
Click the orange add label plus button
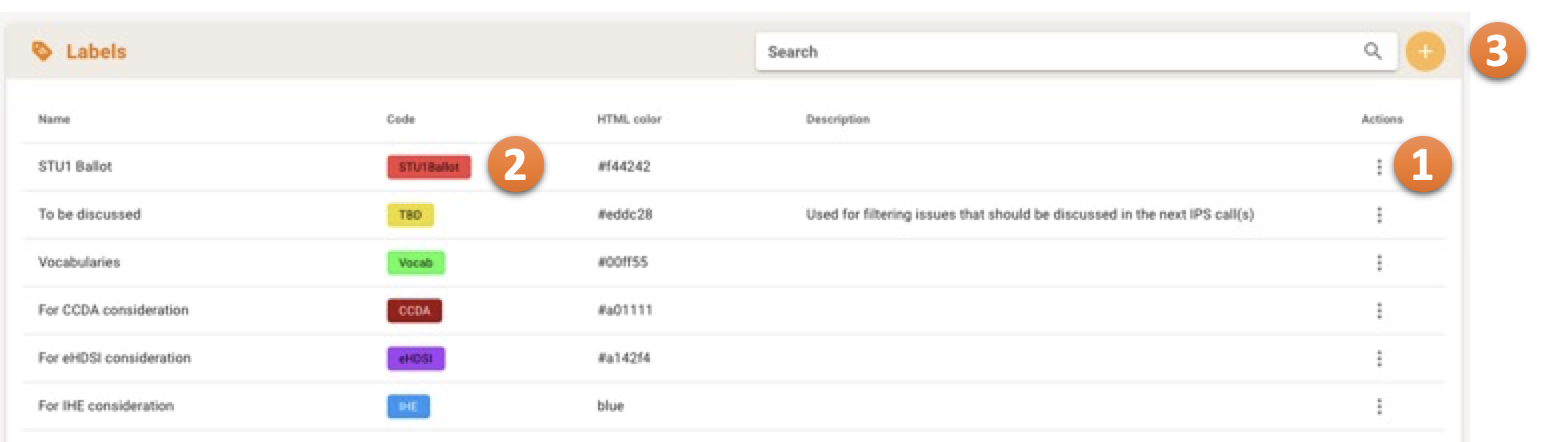1425,52
